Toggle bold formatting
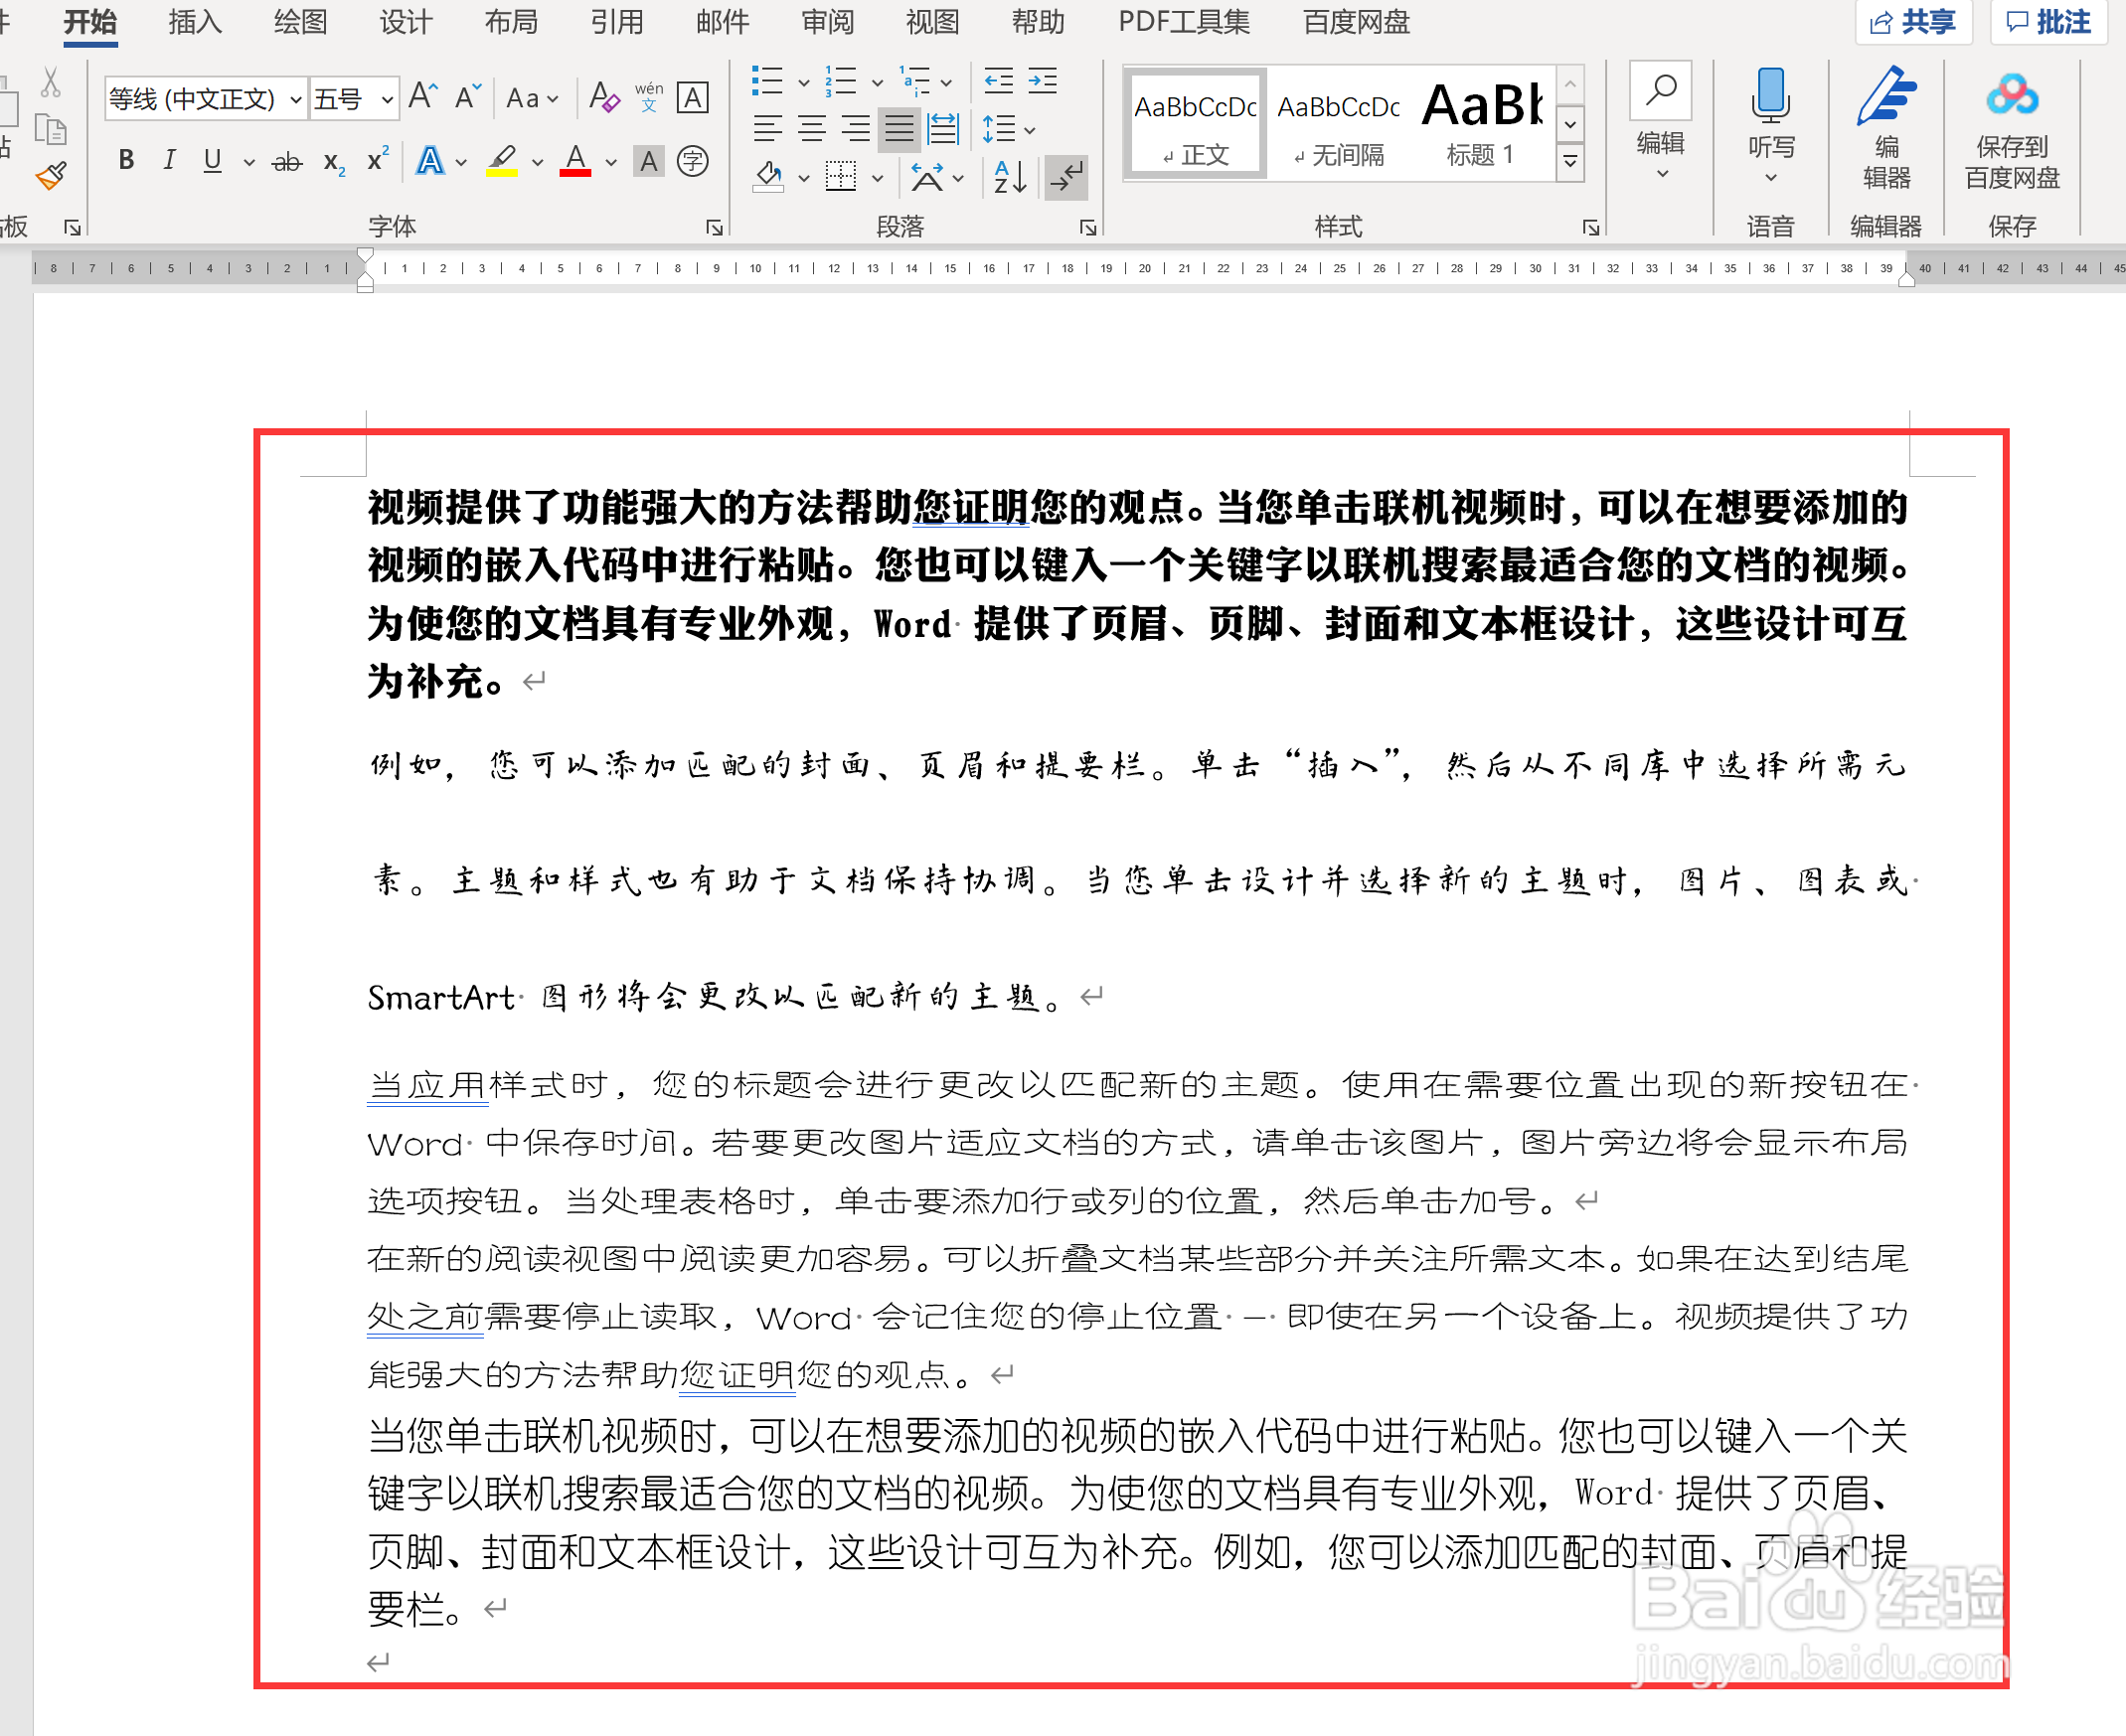 (x=126, y=159)
